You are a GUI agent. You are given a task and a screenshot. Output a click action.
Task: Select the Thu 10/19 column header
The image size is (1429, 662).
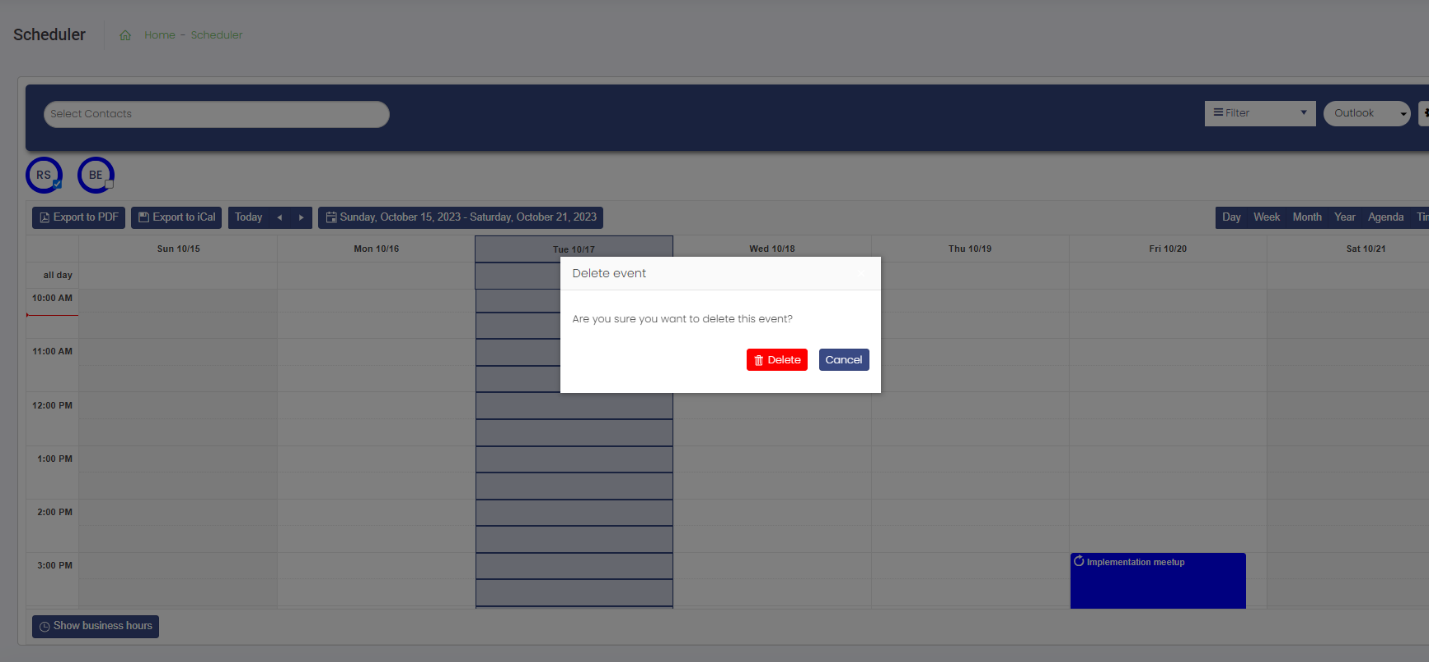tap(970, 249)
